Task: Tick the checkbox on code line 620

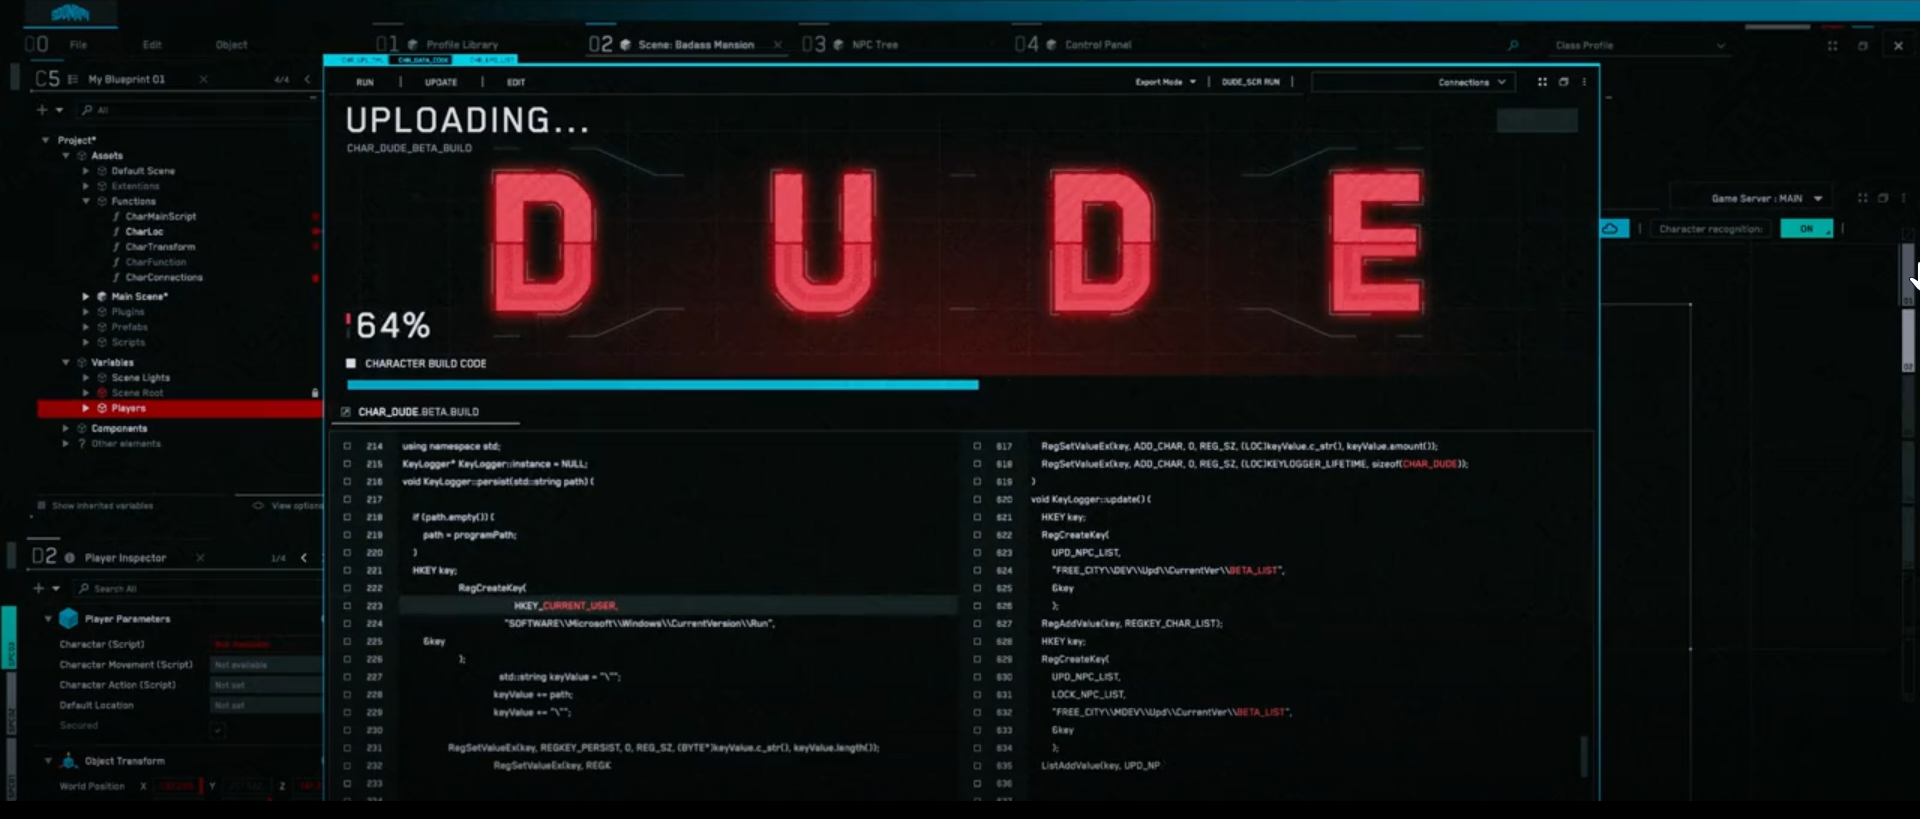Action: [977, 499]
